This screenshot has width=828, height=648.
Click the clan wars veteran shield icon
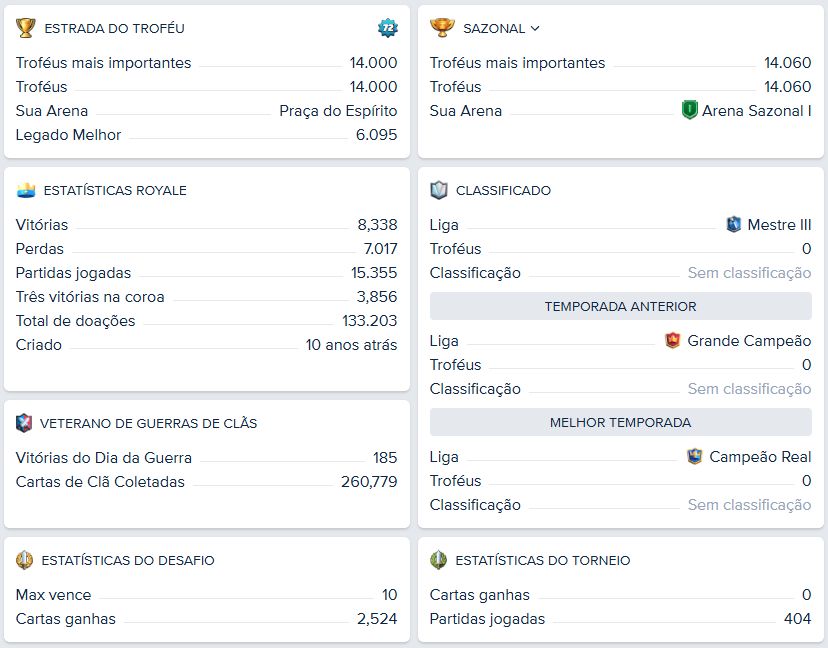(x=24, y=423)
